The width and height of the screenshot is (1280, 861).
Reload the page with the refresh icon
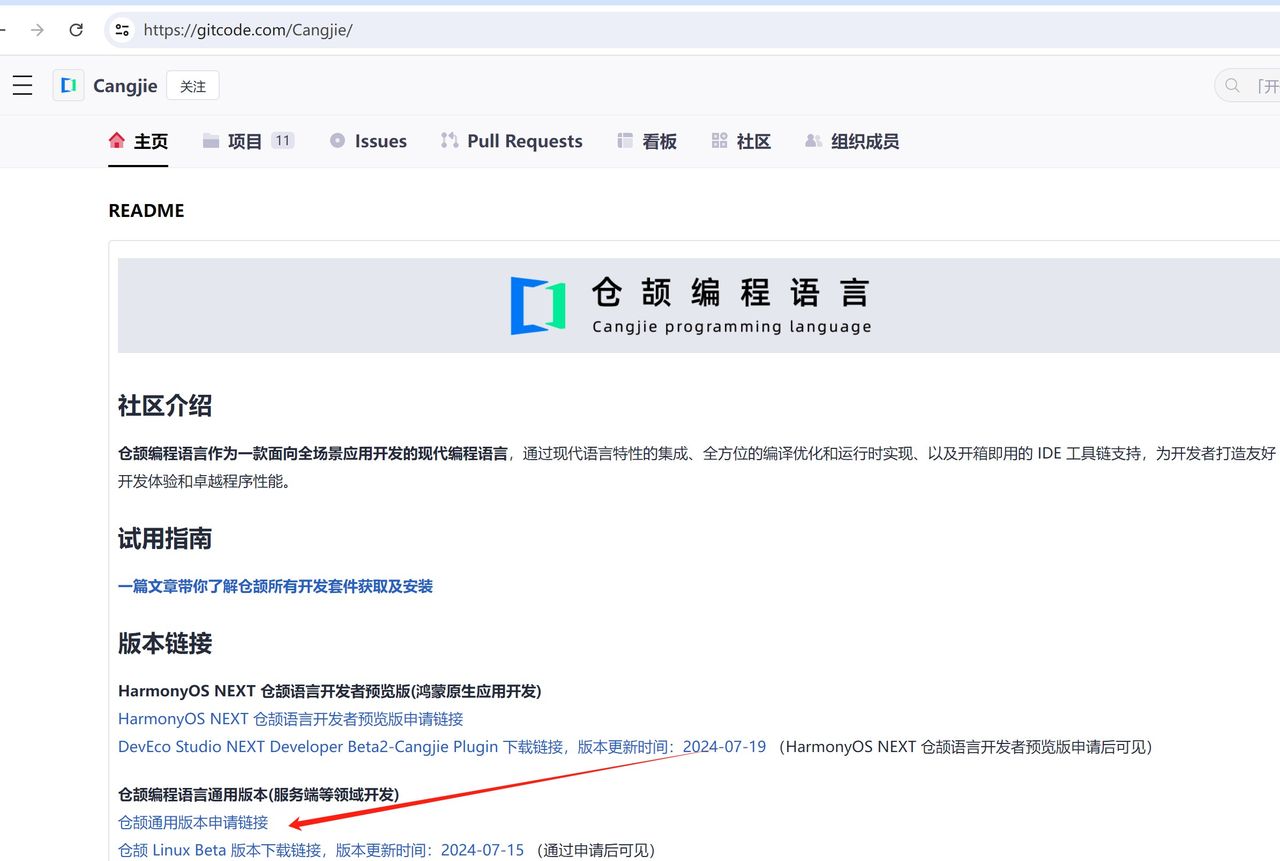[76, 30]
